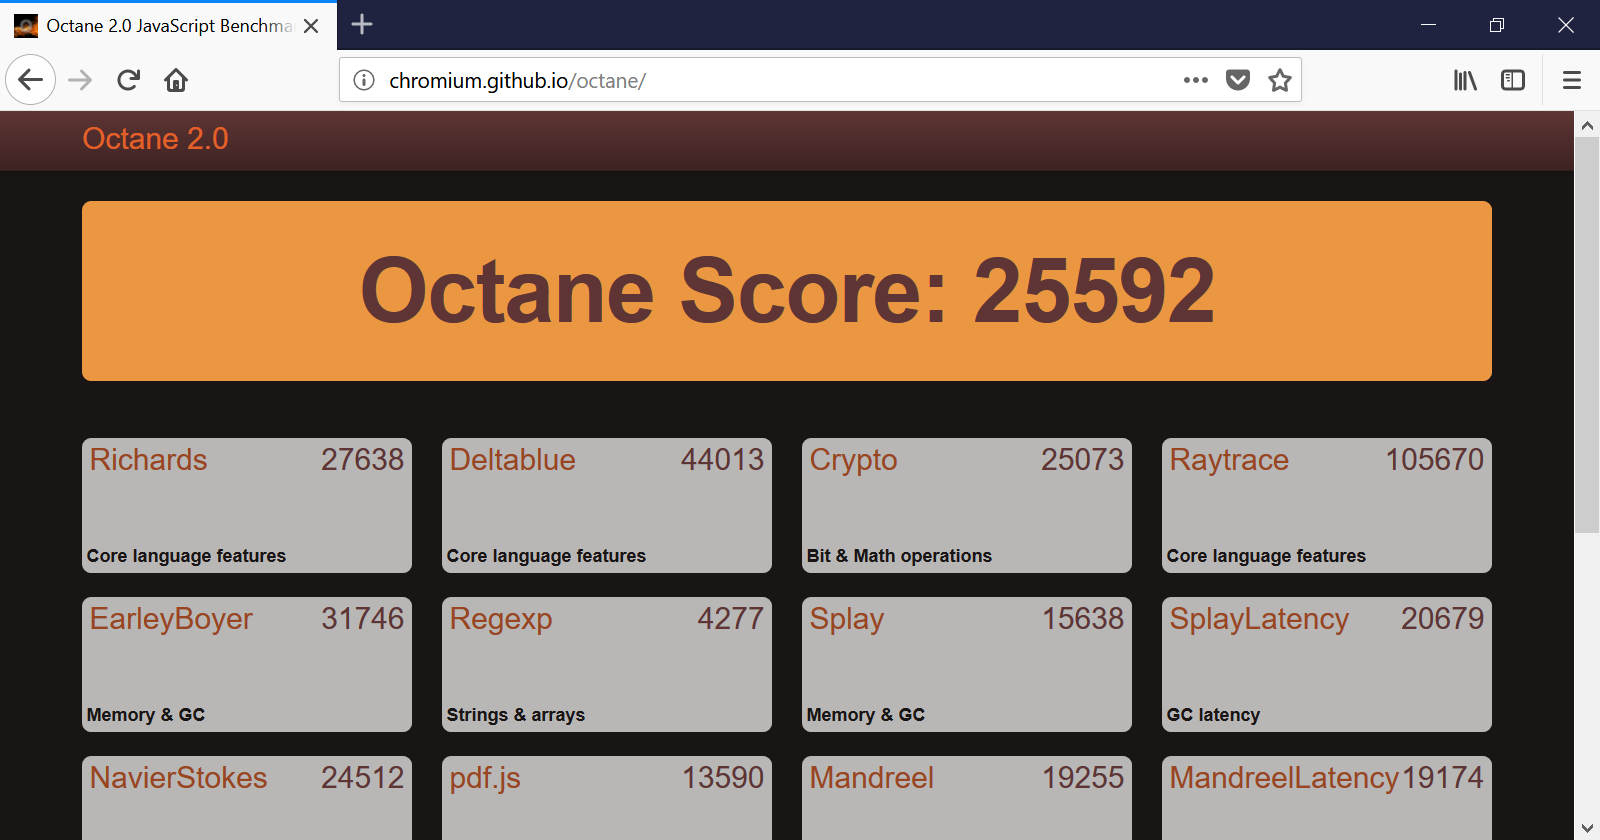Viewport: 1600px width, 840px height.
Task: Open the browser home page
Action: click(176, 80)
